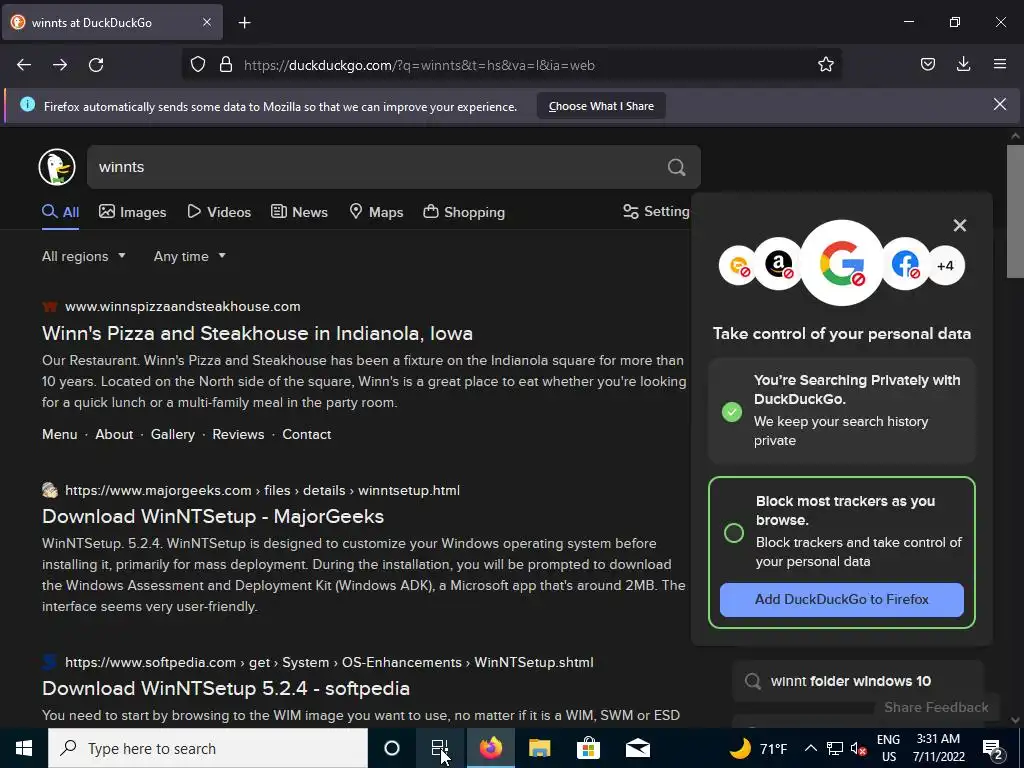Open Download WinNTSetup 5.2.4 softpedia result
The width and height of the screenshot is (1024, 768).
(226, 688)
